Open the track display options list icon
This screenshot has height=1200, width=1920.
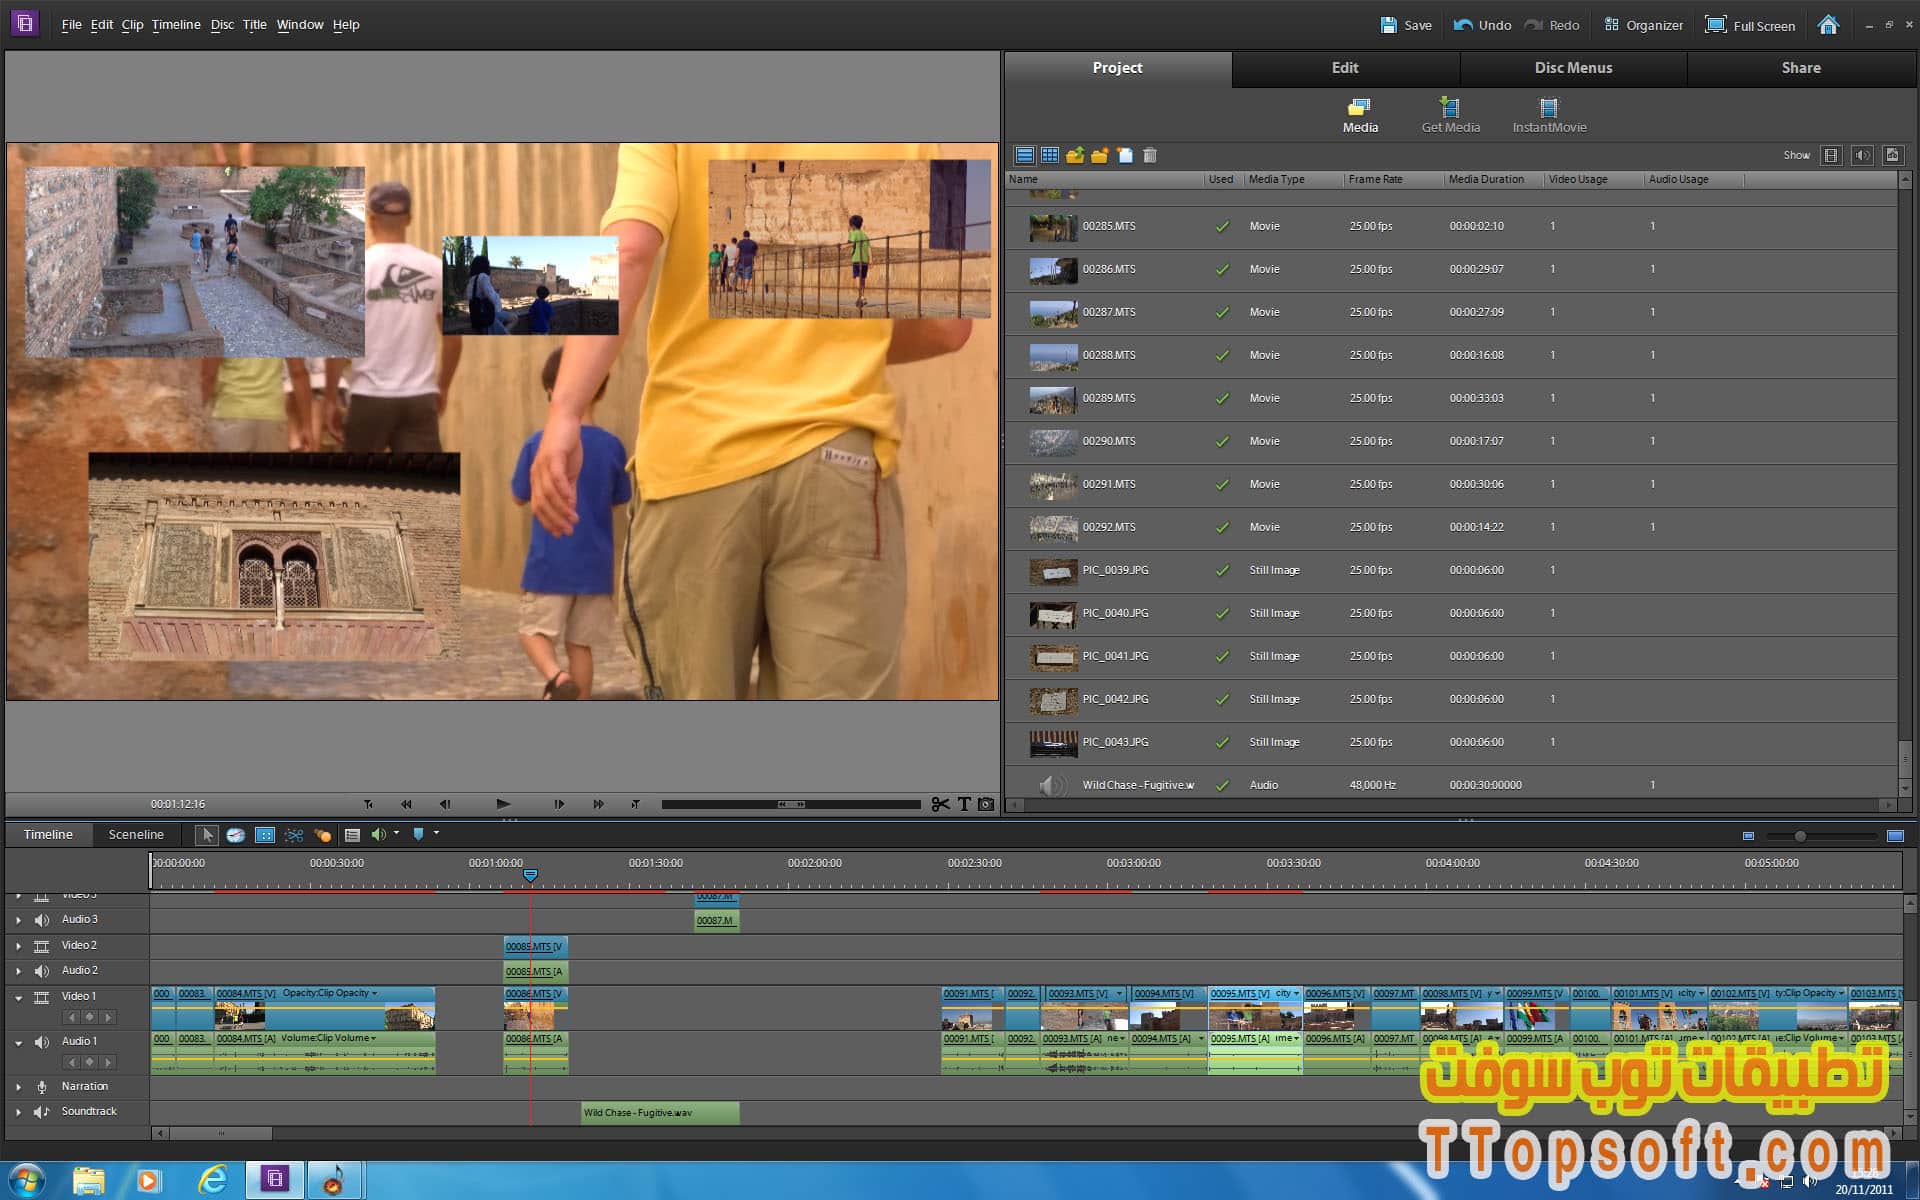[x=352, y=834]
